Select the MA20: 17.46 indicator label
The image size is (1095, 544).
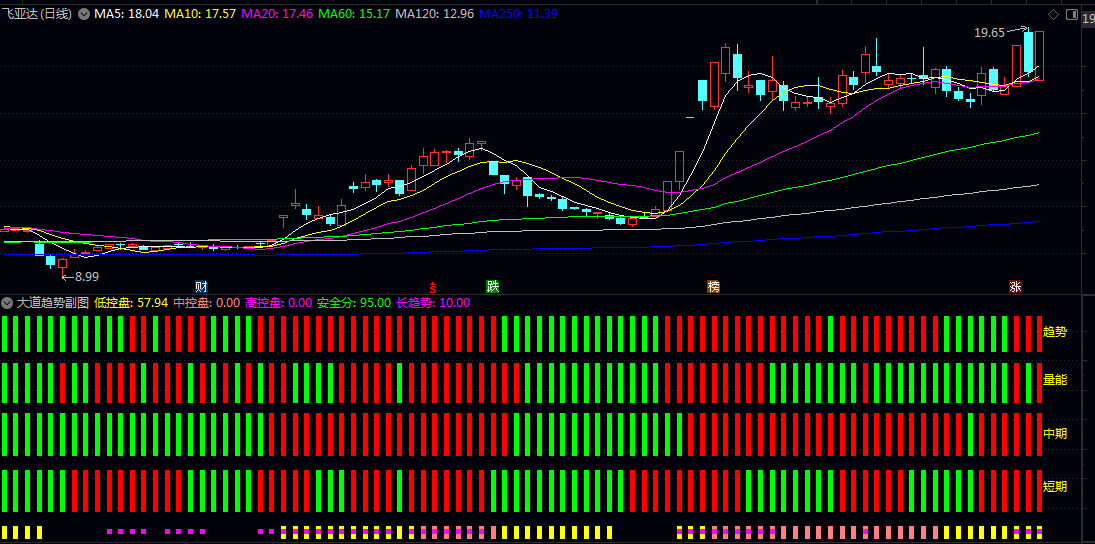pyautogui.click(x=277, y=14)
